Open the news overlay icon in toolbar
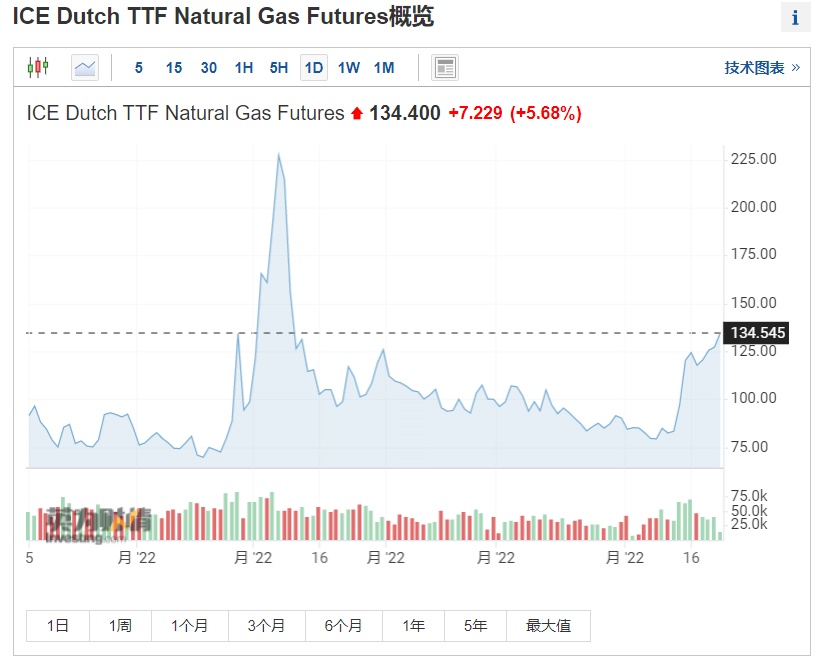 445,68
